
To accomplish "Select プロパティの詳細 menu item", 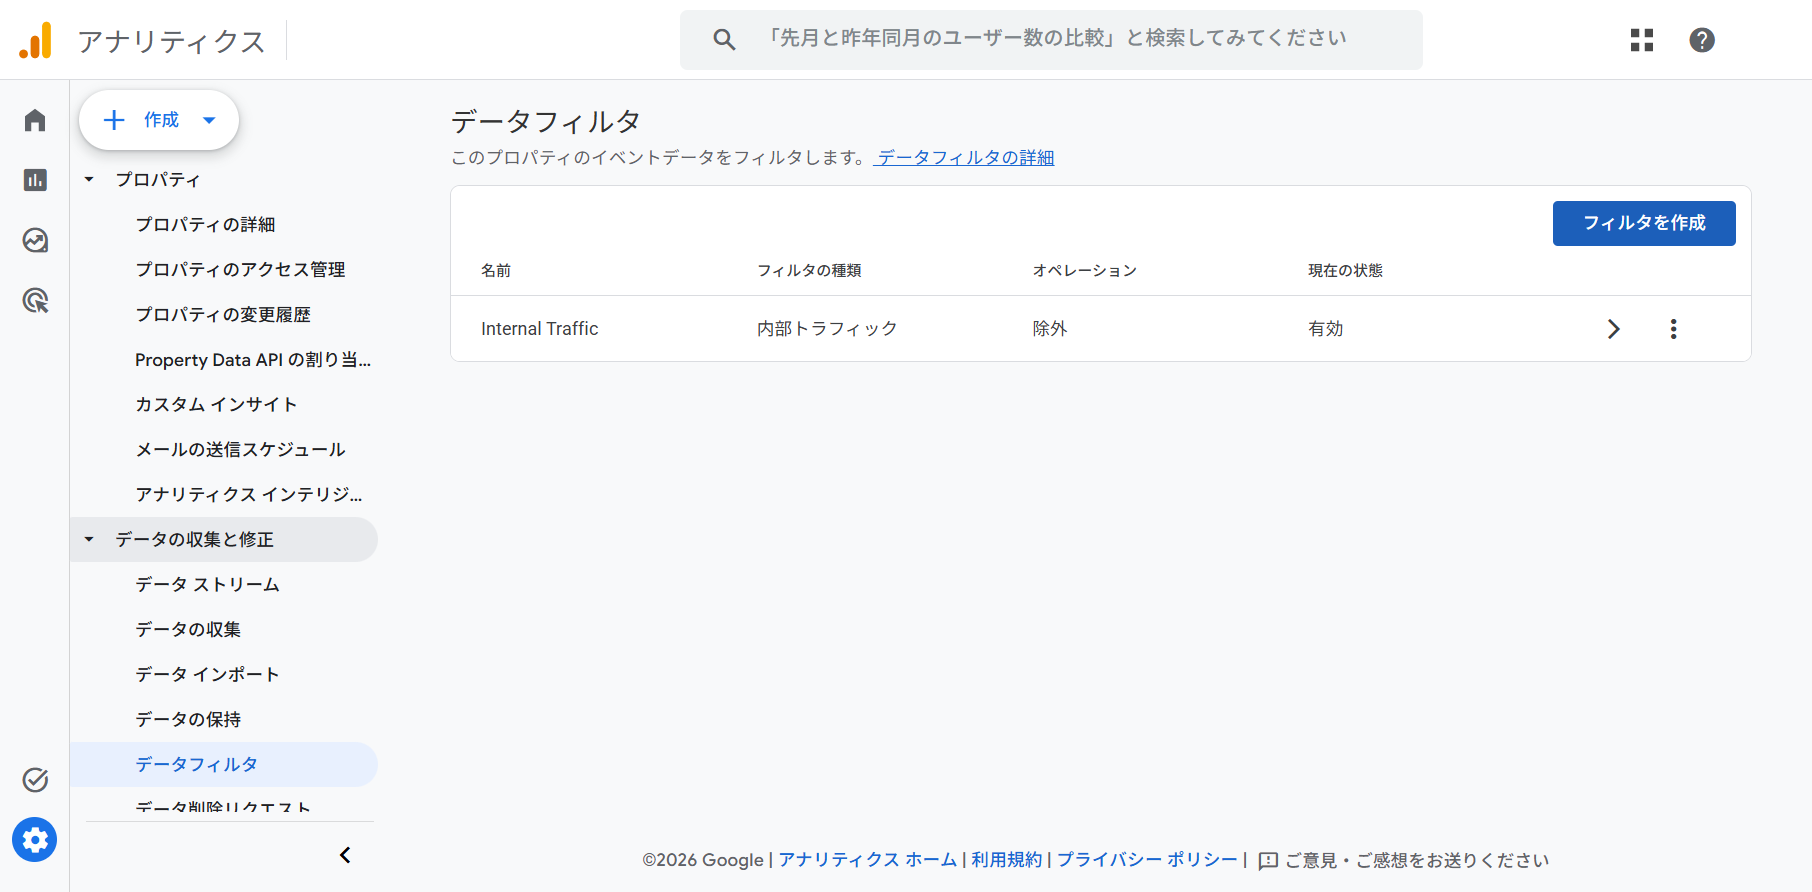I will point(205,225).
